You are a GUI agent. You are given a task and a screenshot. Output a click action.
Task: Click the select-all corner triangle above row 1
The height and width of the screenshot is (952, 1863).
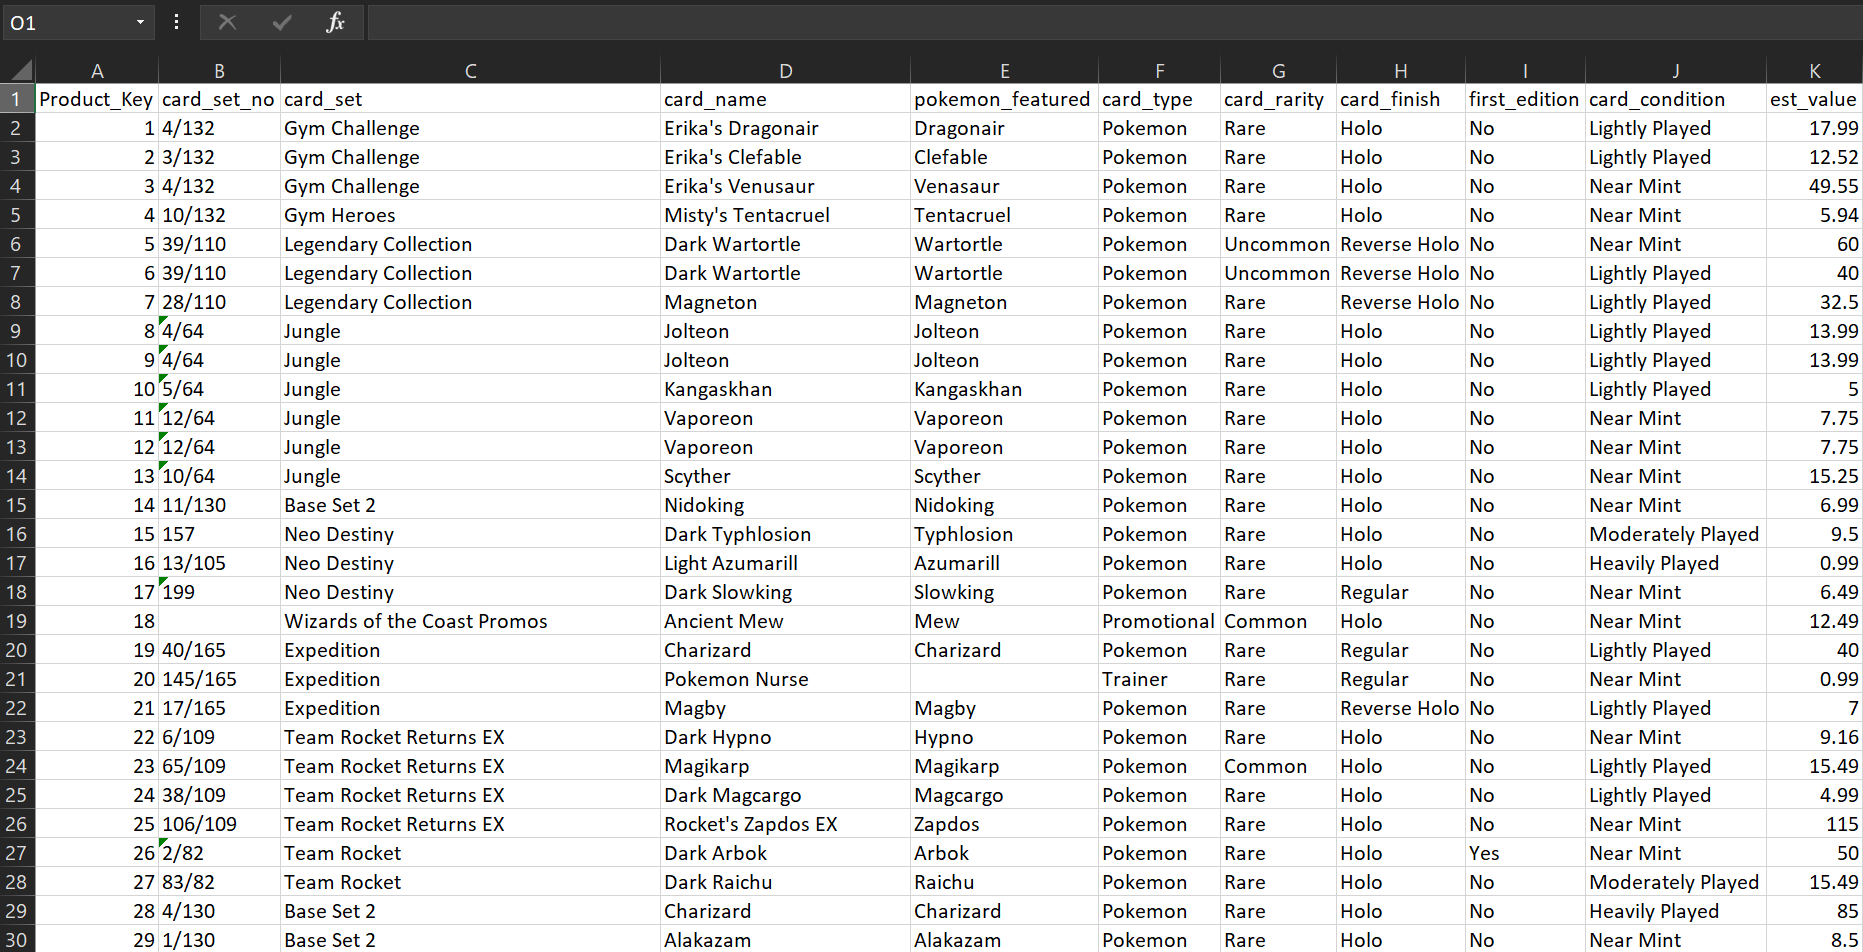[x=20, y=69]
